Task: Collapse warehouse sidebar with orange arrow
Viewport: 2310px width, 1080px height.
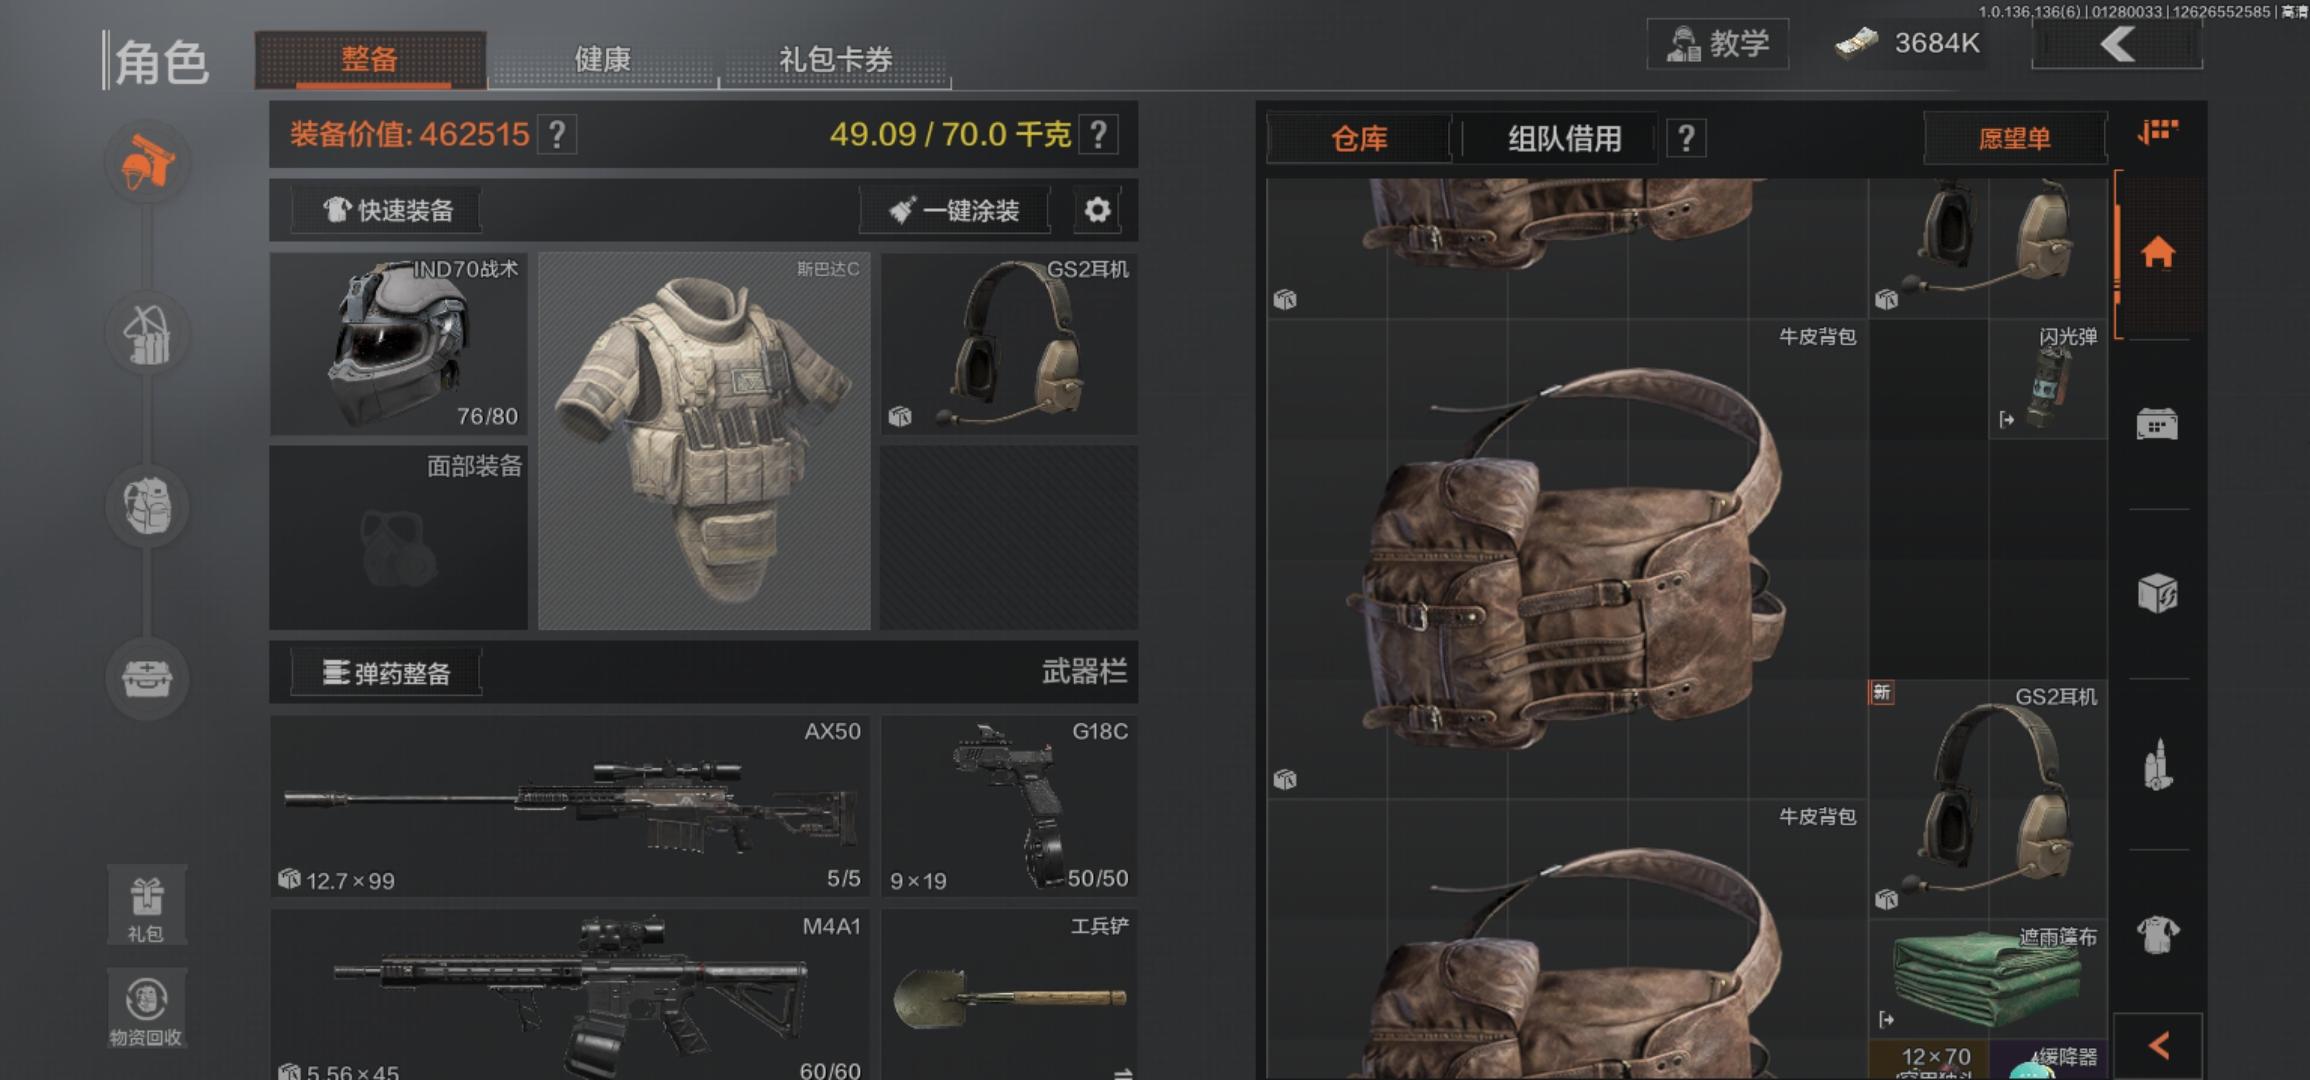Action: click(x=2158, y=1046)
